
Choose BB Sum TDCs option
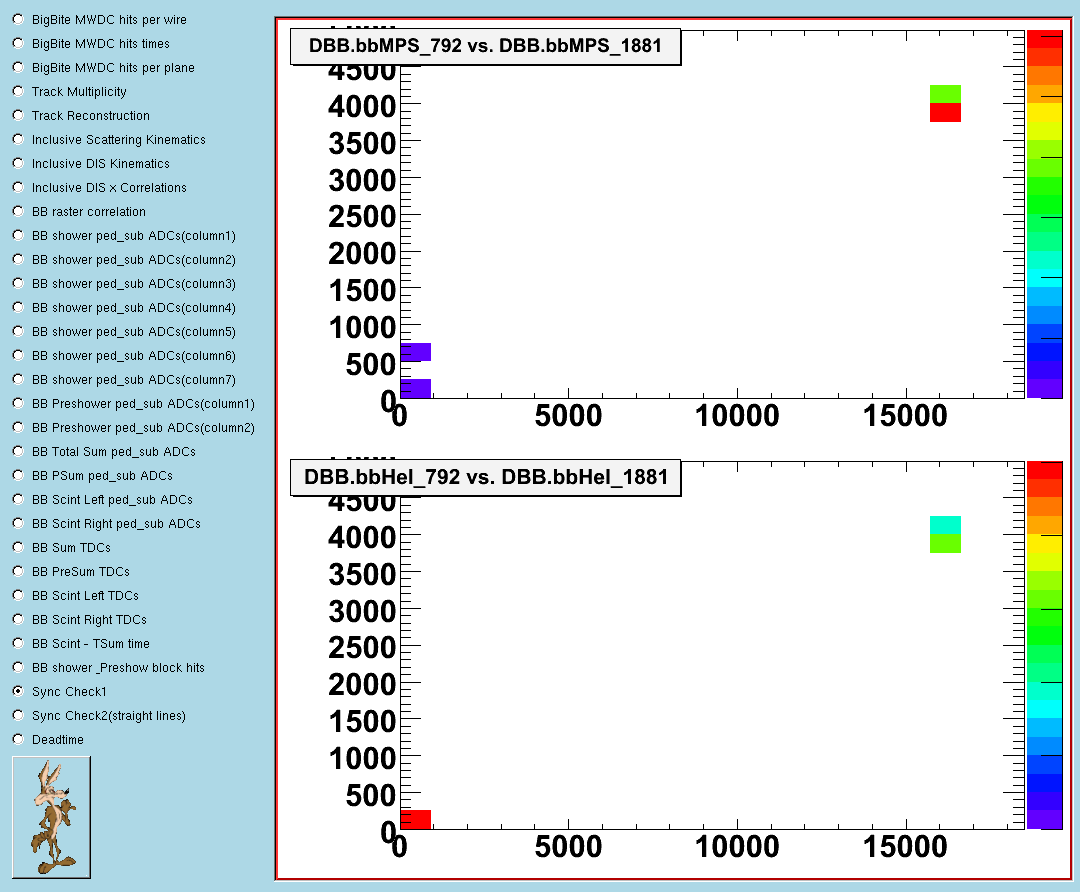tap(19, 548)
